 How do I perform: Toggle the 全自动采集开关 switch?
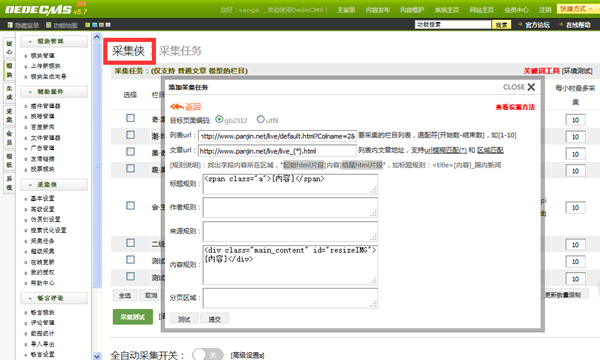[207, 355]
